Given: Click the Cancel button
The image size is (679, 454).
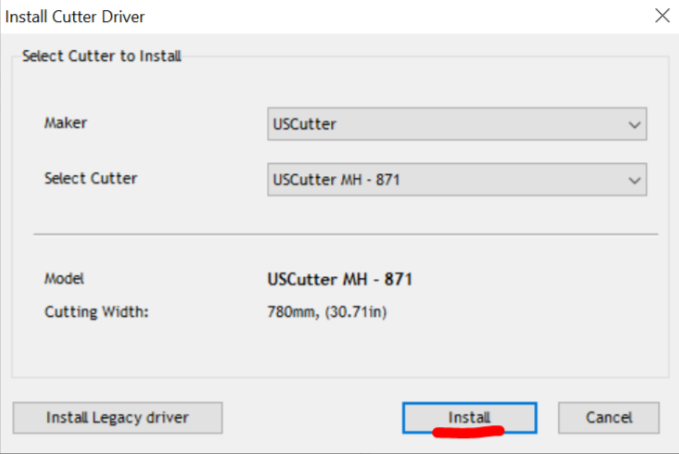Looking at the screenshot, I should coord(608,418).
